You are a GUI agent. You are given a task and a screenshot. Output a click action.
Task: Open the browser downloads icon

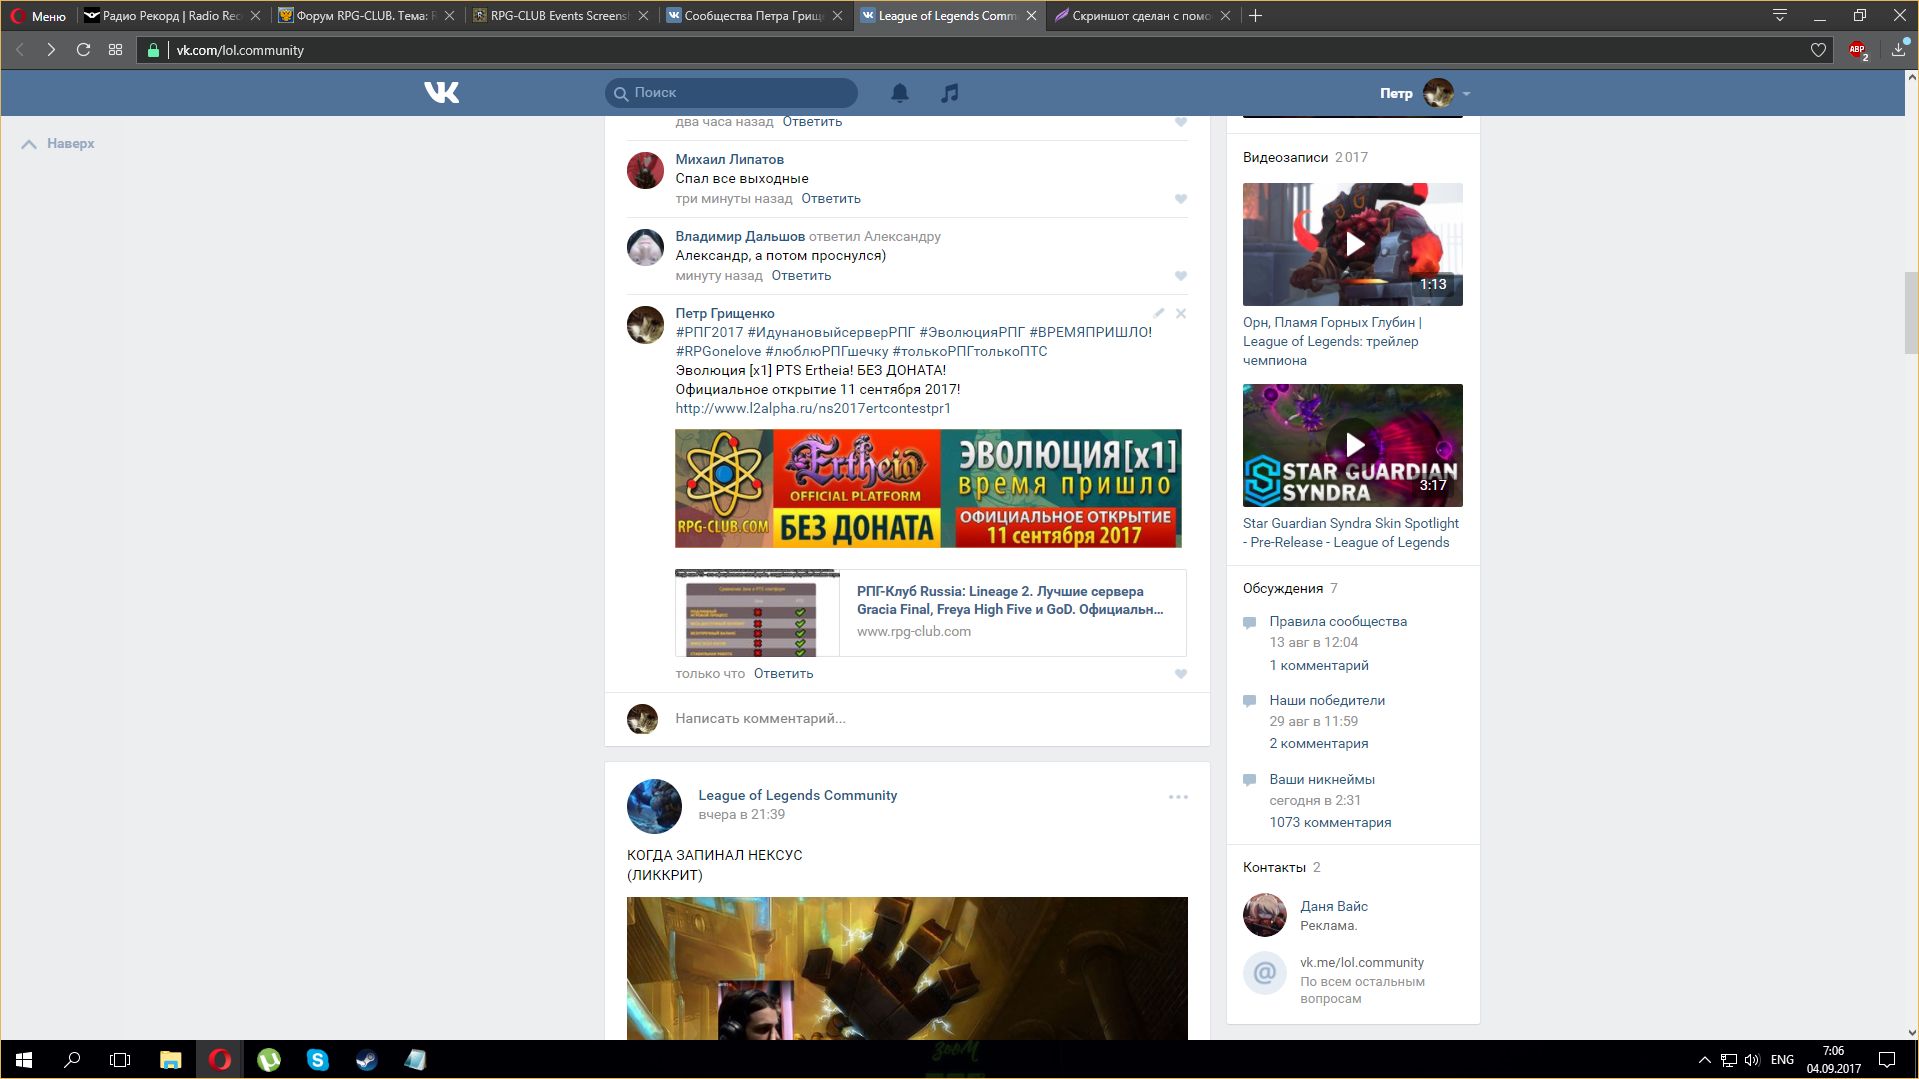tap(1898, 50)
